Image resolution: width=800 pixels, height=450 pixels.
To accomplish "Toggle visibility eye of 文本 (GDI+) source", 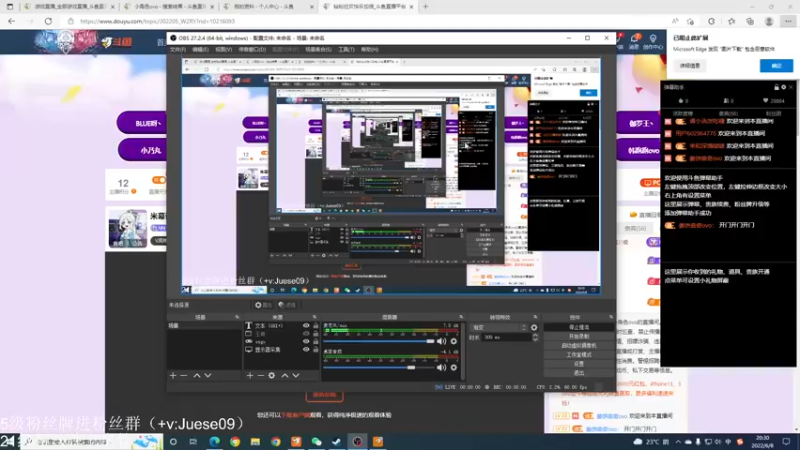I will point(306,326).
